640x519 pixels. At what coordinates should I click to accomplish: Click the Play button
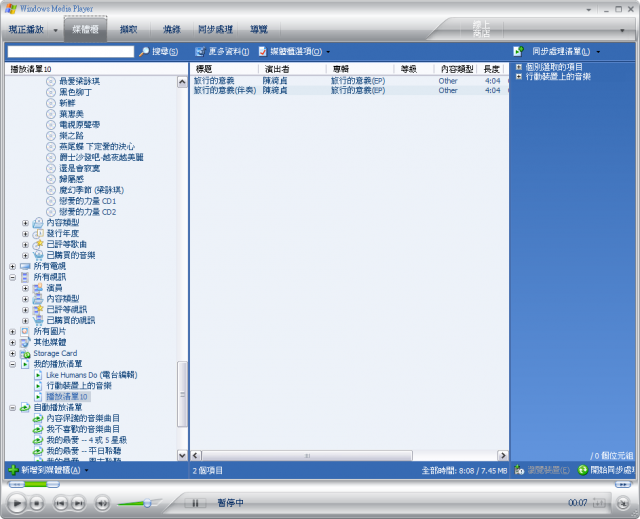coord(17,503)
